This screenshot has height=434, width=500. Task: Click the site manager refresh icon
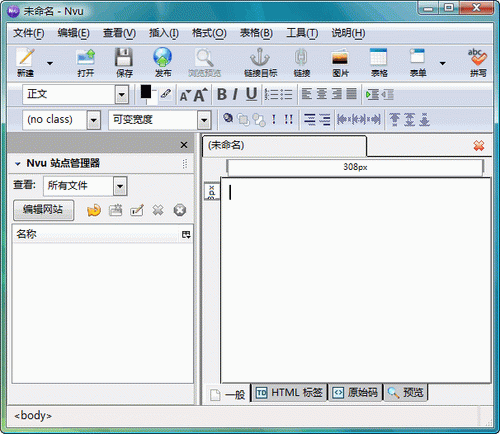coord(94,210)
